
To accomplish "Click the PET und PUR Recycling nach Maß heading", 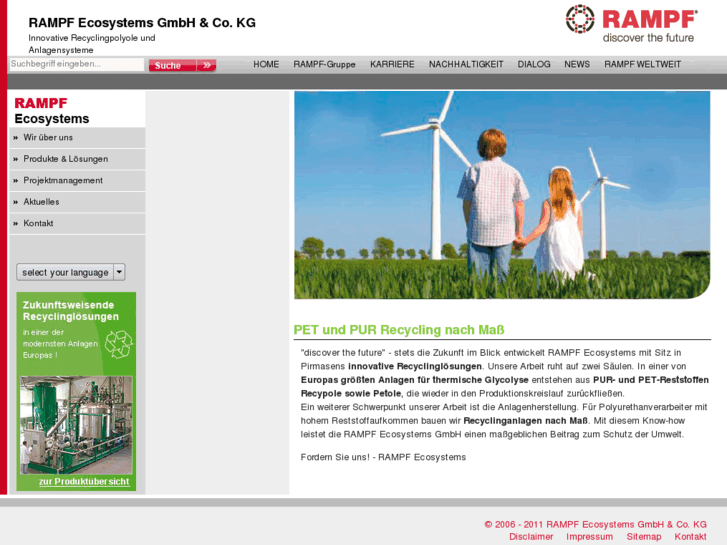I will [x=399, y=330].
